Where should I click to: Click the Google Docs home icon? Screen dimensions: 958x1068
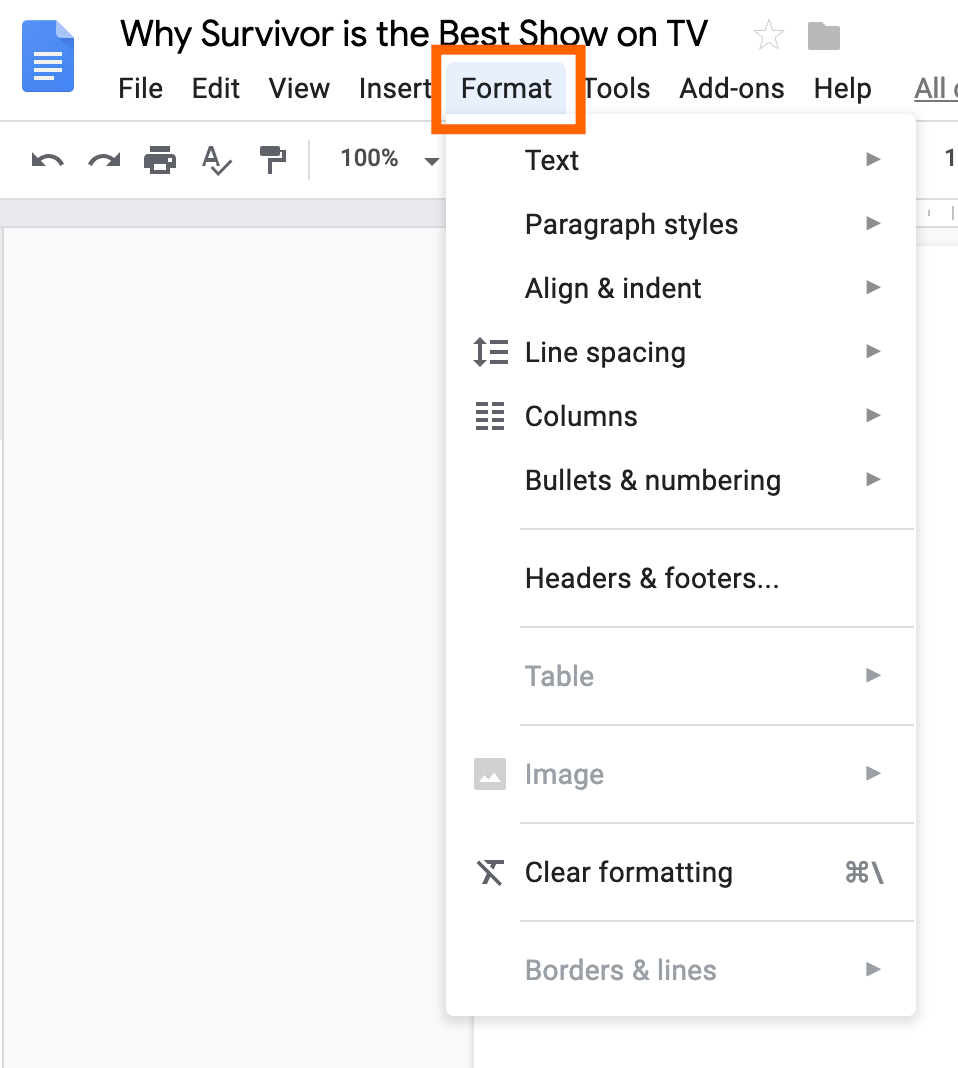pos(48,56)
